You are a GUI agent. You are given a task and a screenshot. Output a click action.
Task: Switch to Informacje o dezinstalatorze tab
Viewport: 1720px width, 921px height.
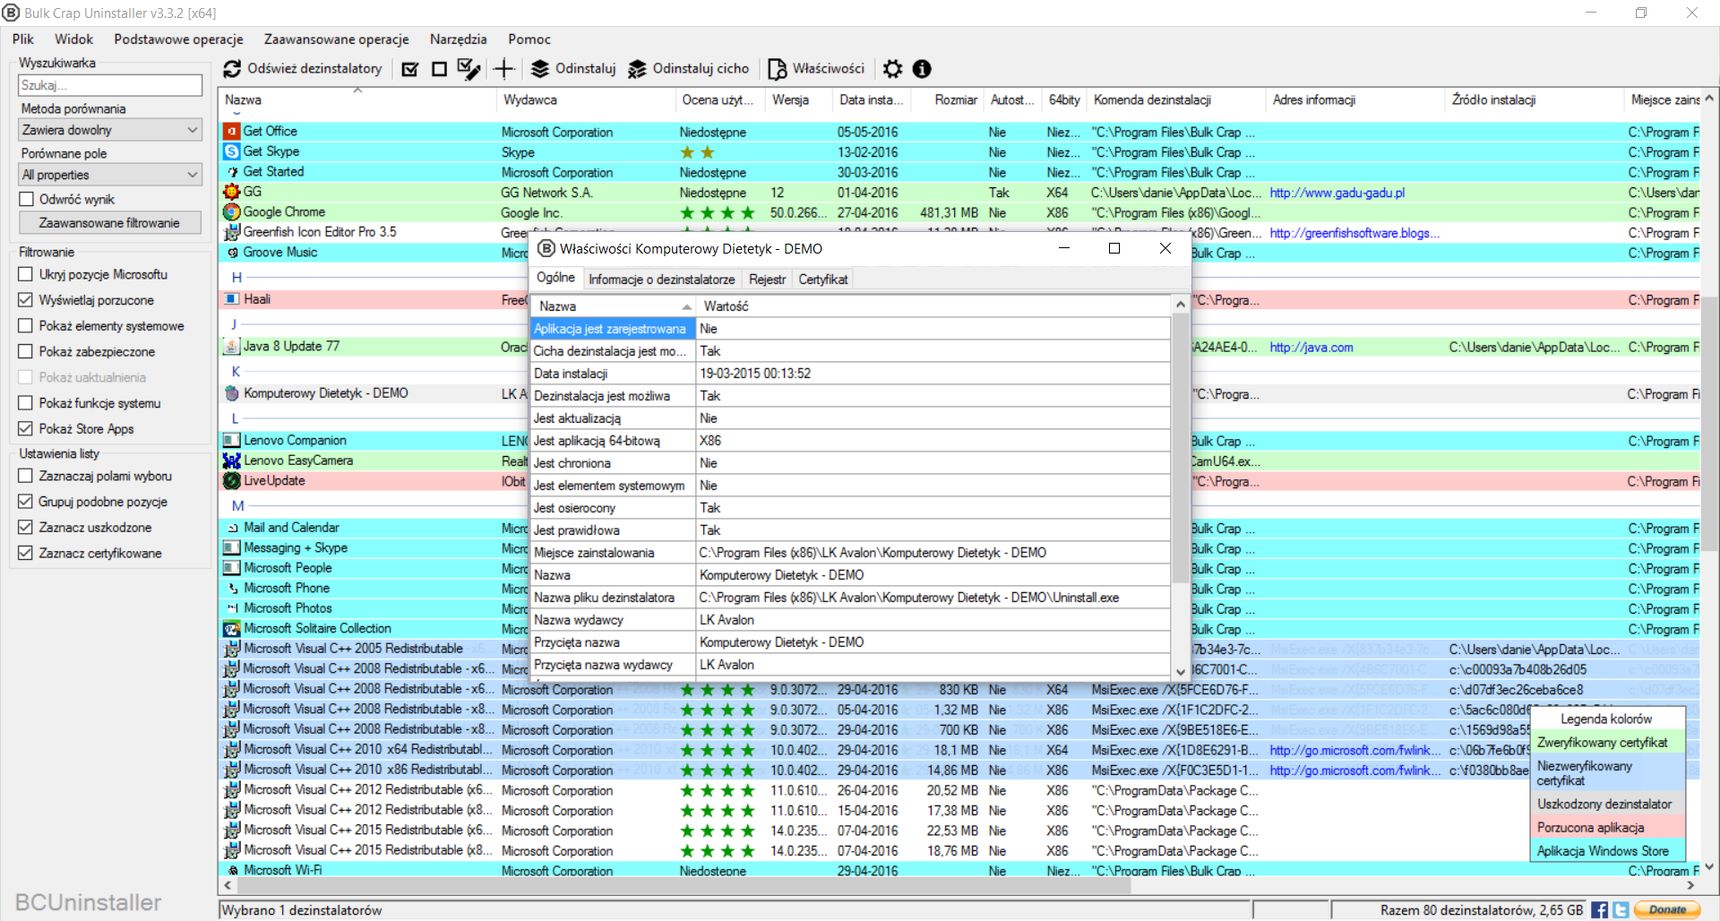tap(662, 280)
